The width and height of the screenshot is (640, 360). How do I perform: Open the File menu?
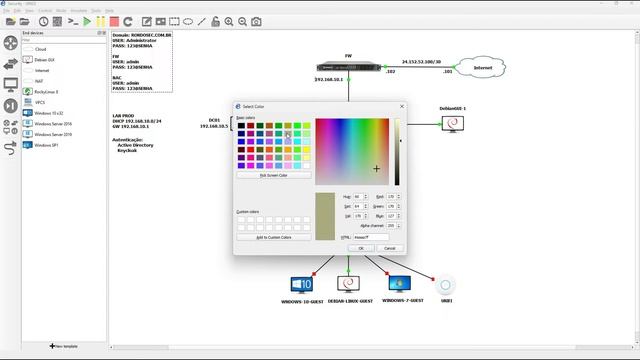click(7, 11)
